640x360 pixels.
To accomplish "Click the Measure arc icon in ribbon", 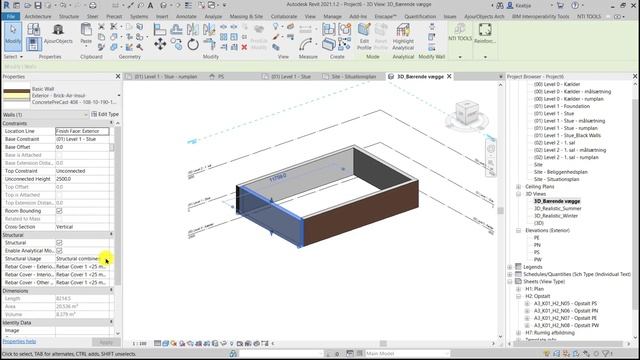I will click(x=305, y=44).
